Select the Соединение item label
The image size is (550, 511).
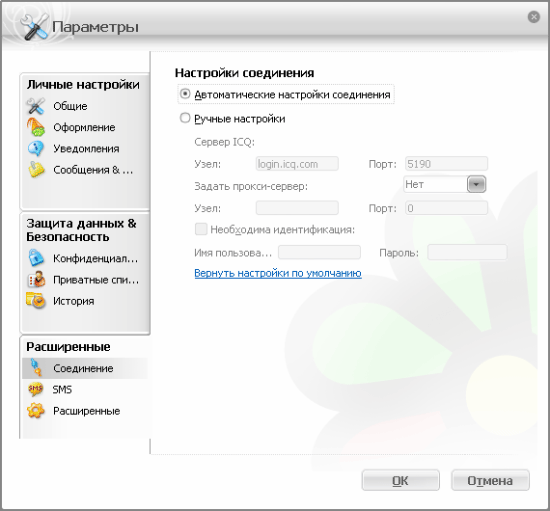[83, 368]
